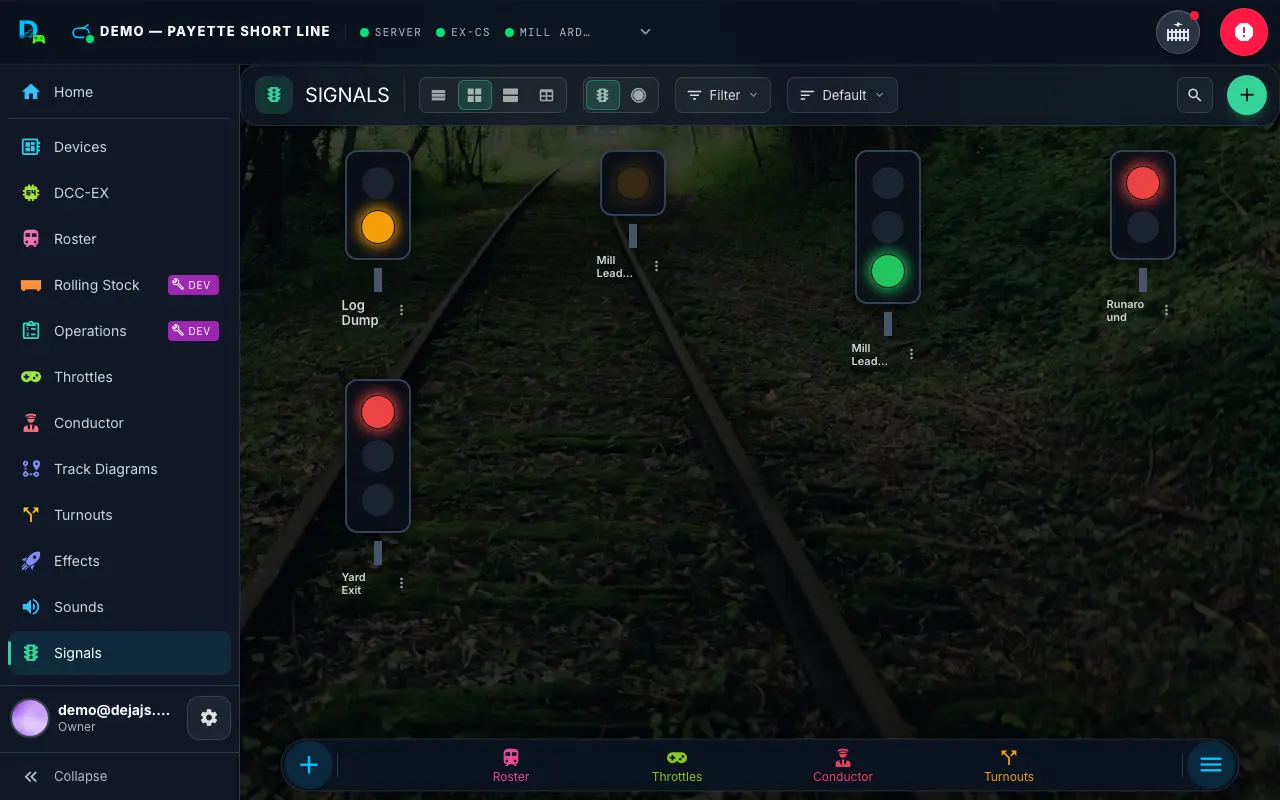The image size is (1280, 800).
Task: Switch to Roster in the bottom bar
Action: coord(511,765)
